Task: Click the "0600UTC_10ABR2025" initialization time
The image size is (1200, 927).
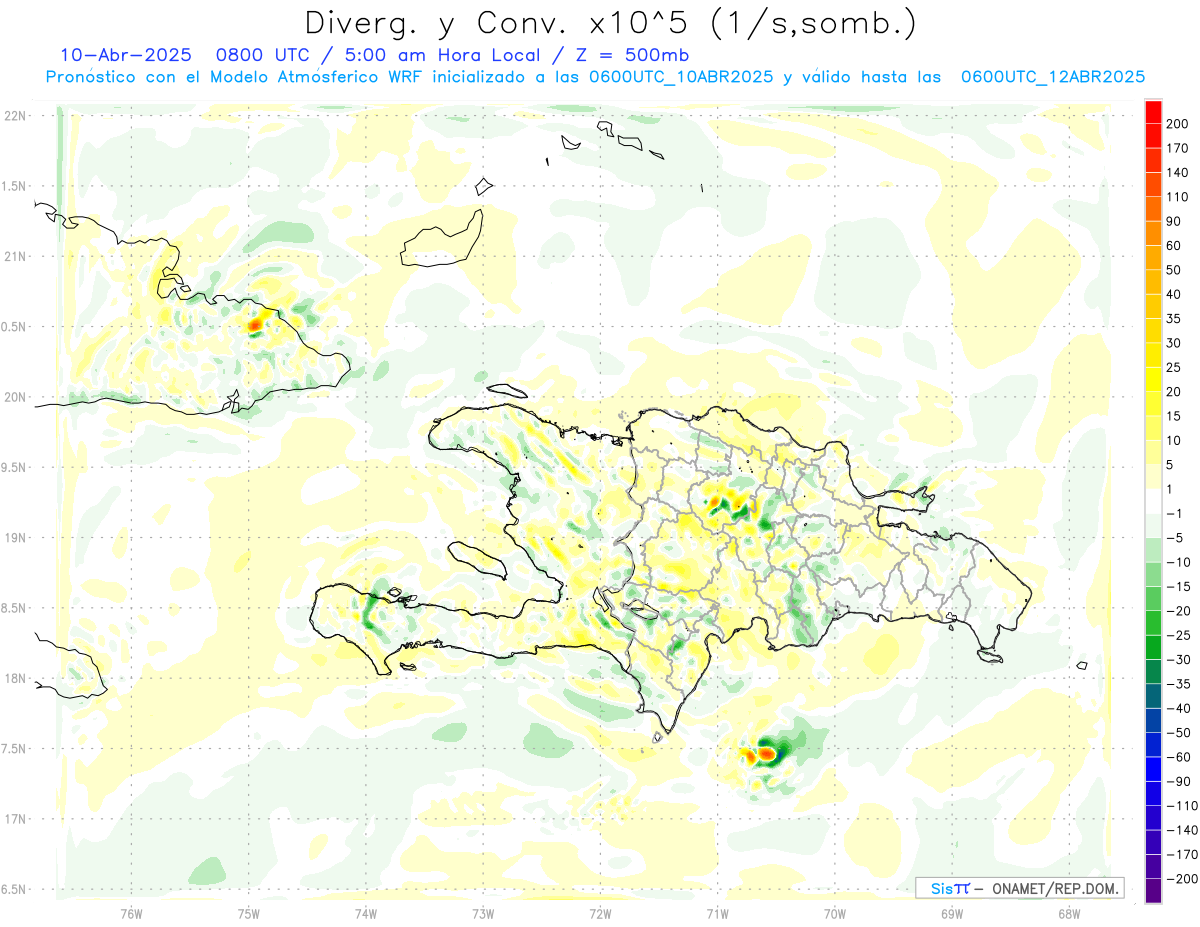Action: 680,77
